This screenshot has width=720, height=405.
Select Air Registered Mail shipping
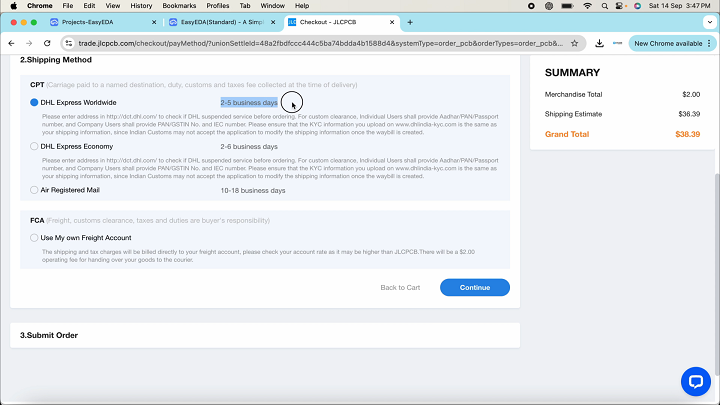34,190
